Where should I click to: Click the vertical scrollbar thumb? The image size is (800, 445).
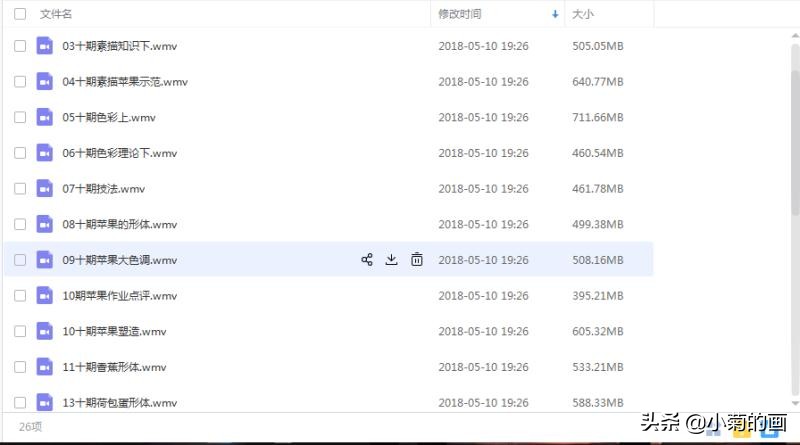click(x=795, y=143)
